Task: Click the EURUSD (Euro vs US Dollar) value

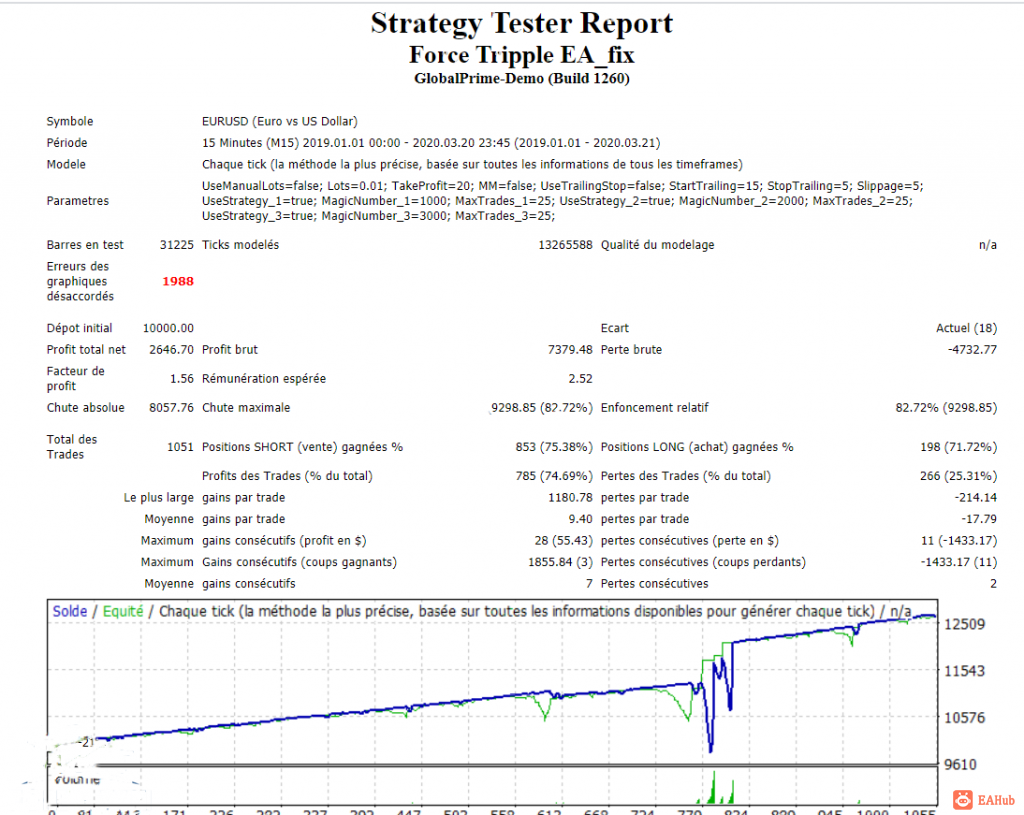Action: [x=280, y=121]
